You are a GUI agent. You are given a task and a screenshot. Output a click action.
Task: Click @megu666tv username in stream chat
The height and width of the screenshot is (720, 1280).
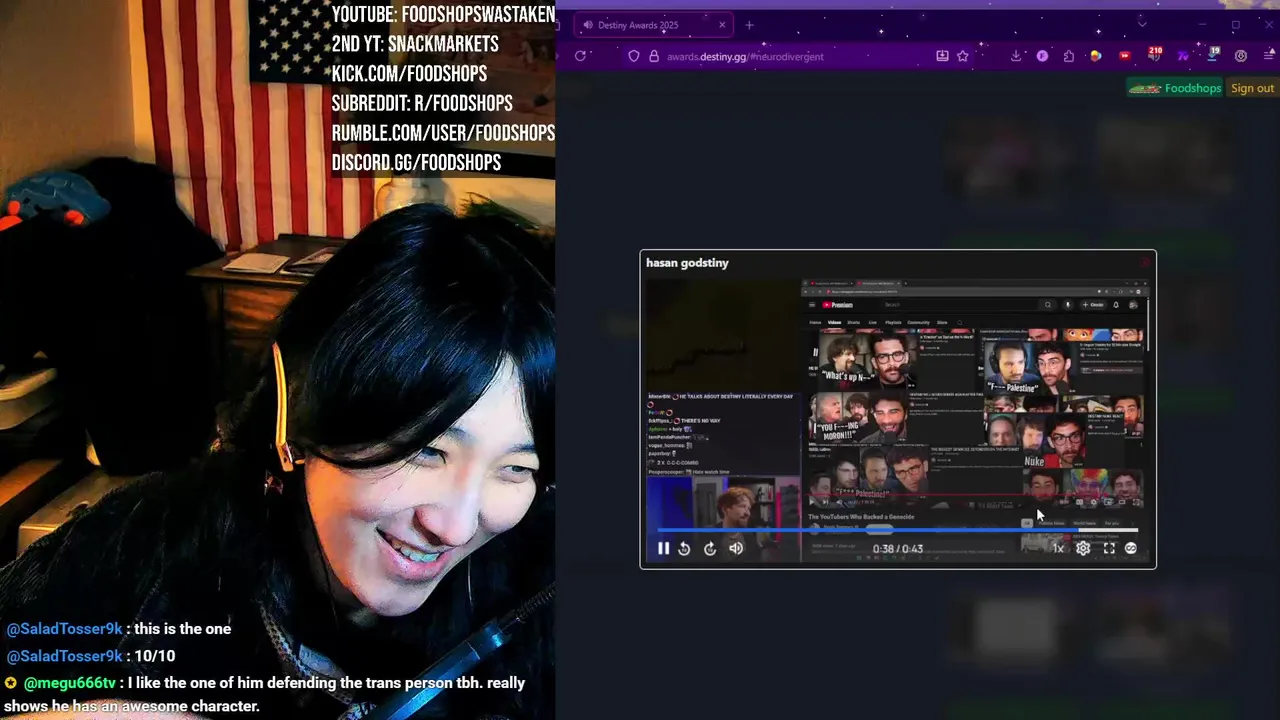tap(70, 683)
